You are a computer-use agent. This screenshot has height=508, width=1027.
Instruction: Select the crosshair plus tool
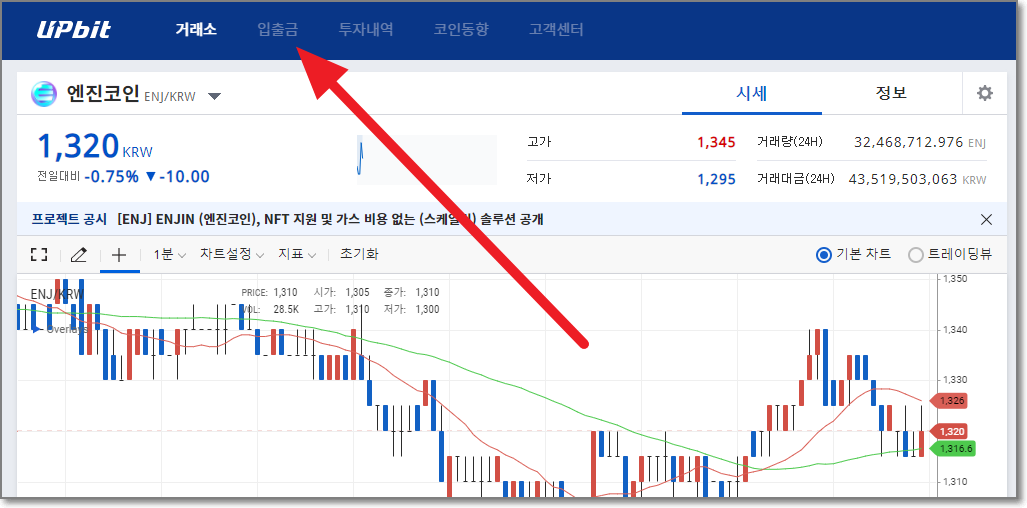click(119, 255)
